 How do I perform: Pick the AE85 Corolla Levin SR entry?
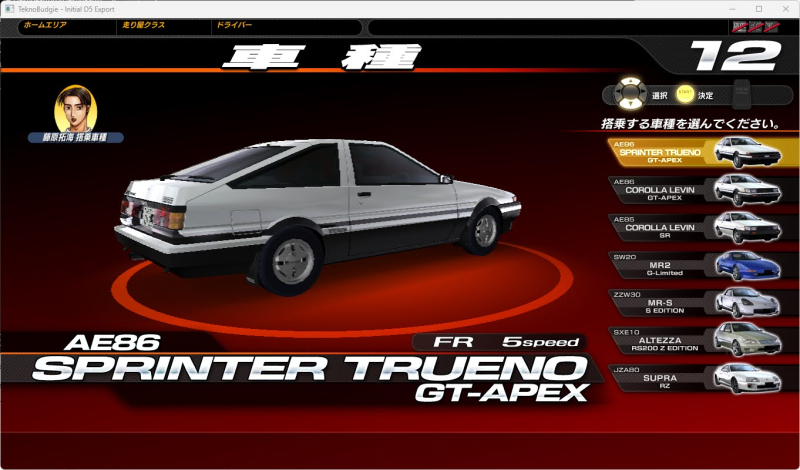(x=704, y=228)
